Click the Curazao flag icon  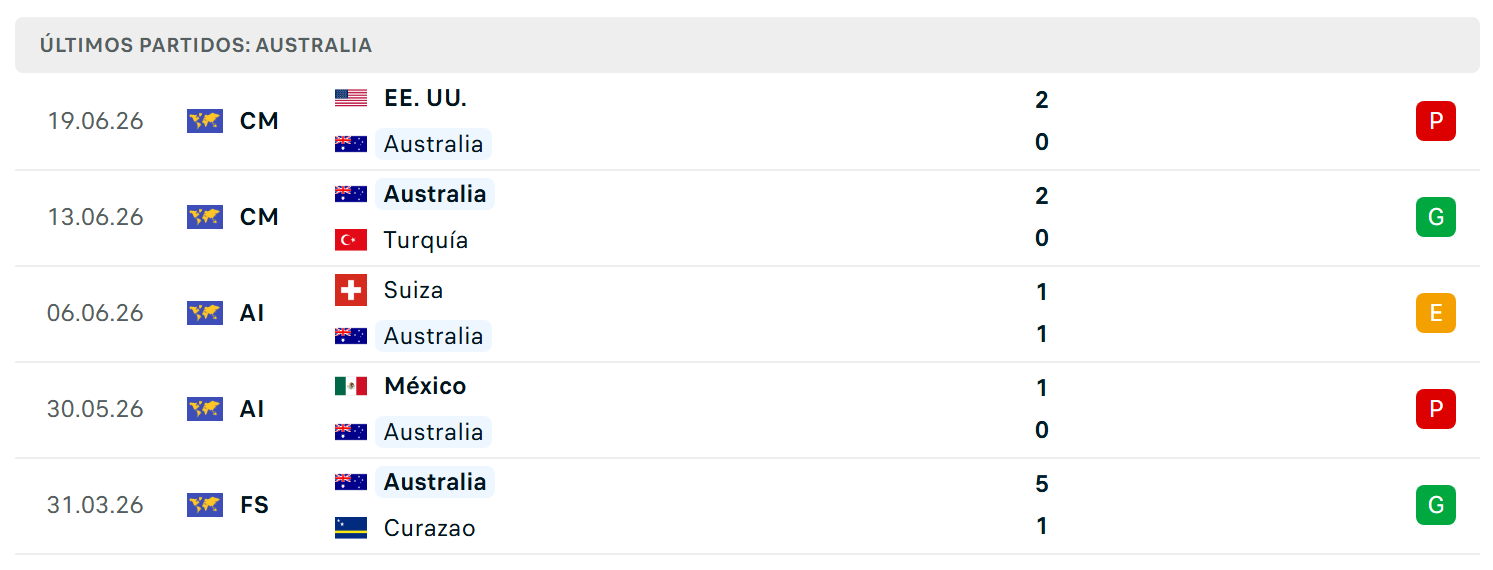351,528
